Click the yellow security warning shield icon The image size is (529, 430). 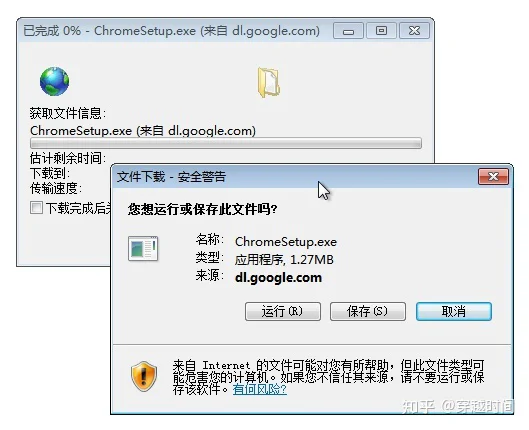click(x=144, y=376)
